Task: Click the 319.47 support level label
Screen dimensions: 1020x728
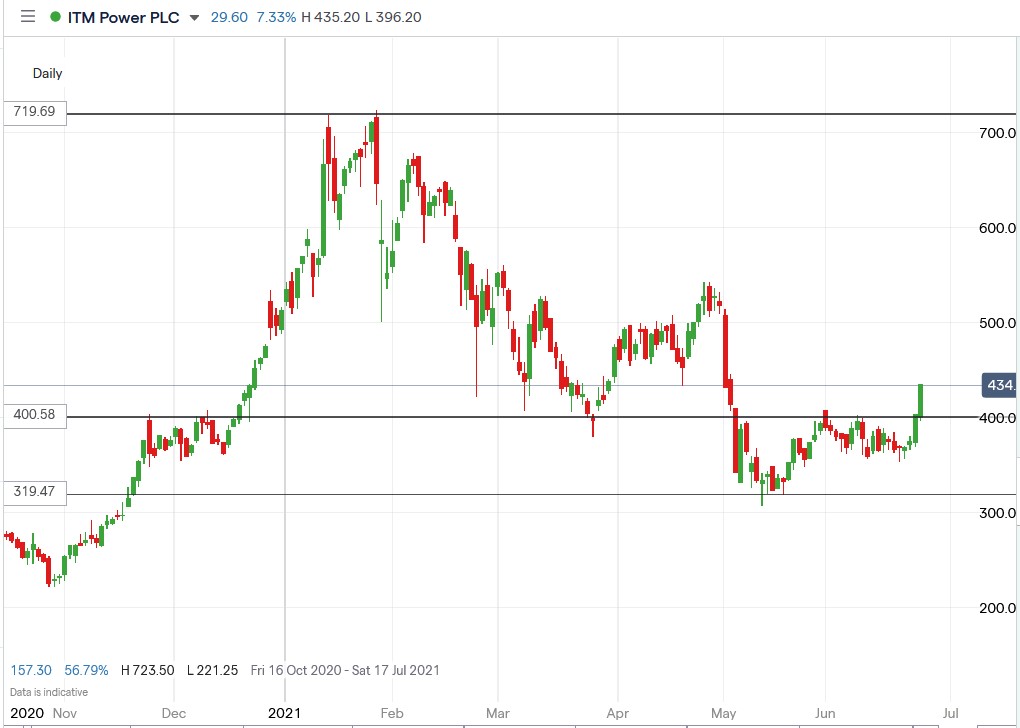Action: [33, 492]
